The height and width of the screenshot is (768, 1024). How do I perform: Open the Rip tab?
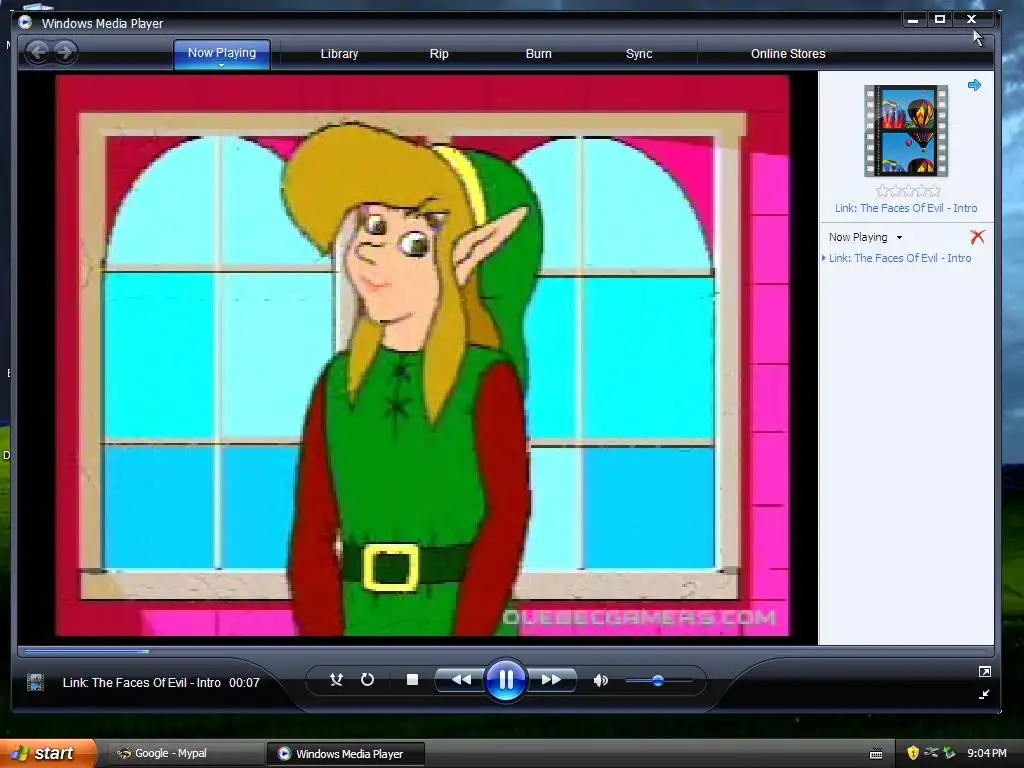pos(439,54)
